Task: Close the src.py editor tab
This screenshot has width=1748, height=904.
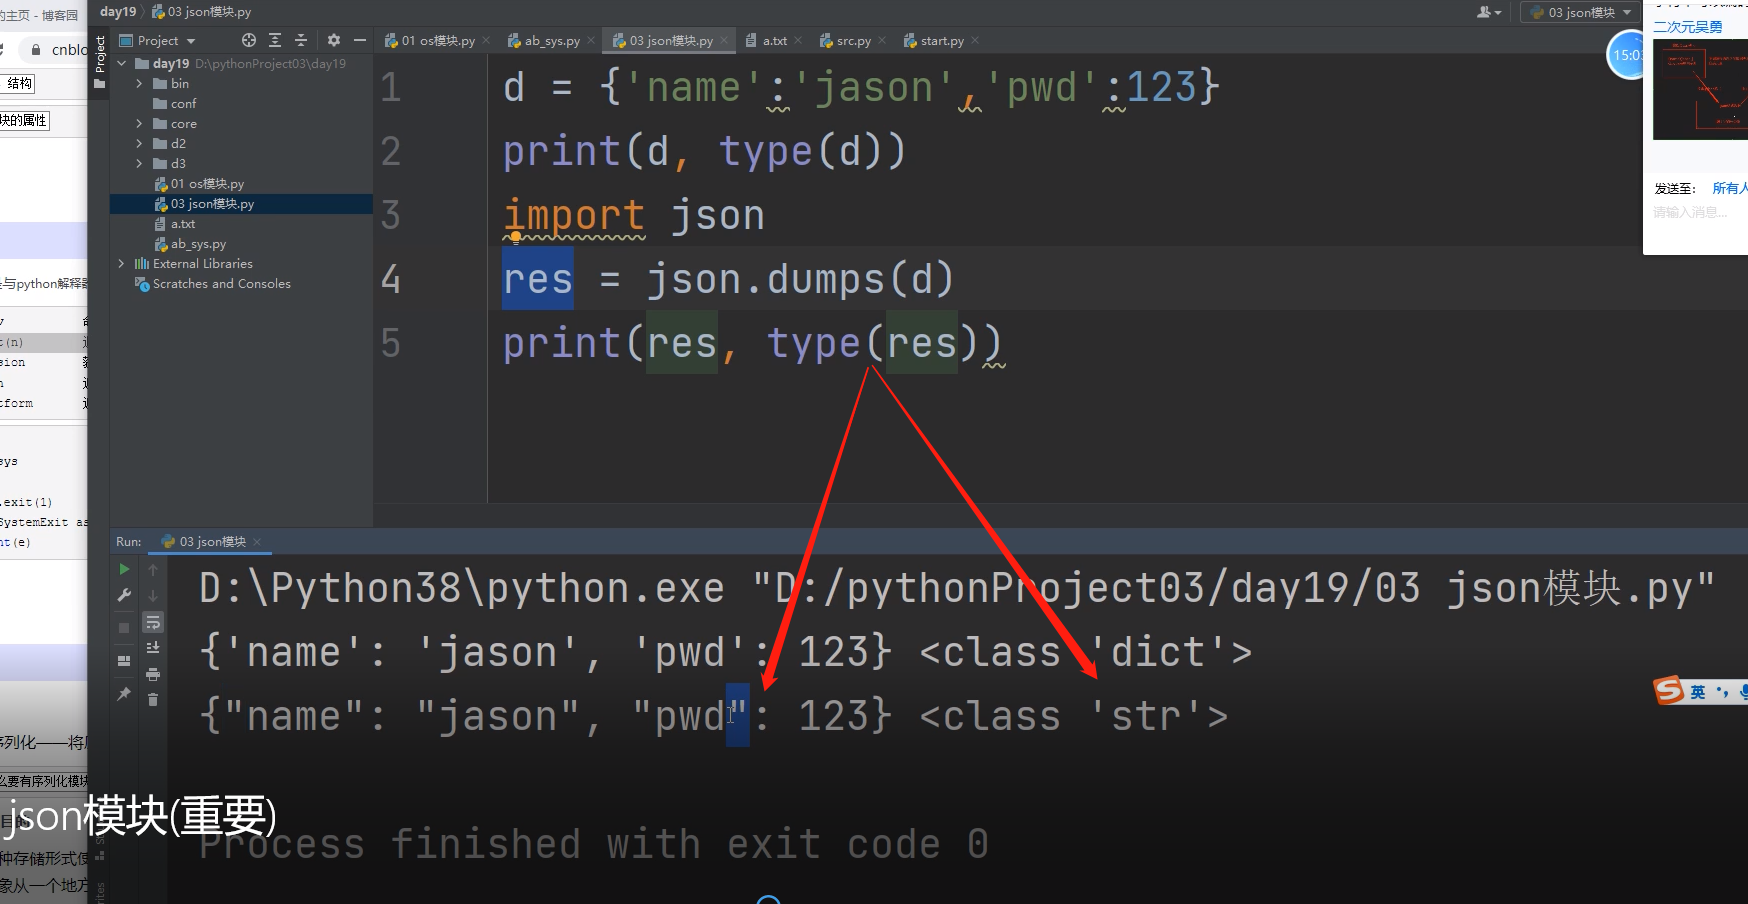Action: point(882,40)
